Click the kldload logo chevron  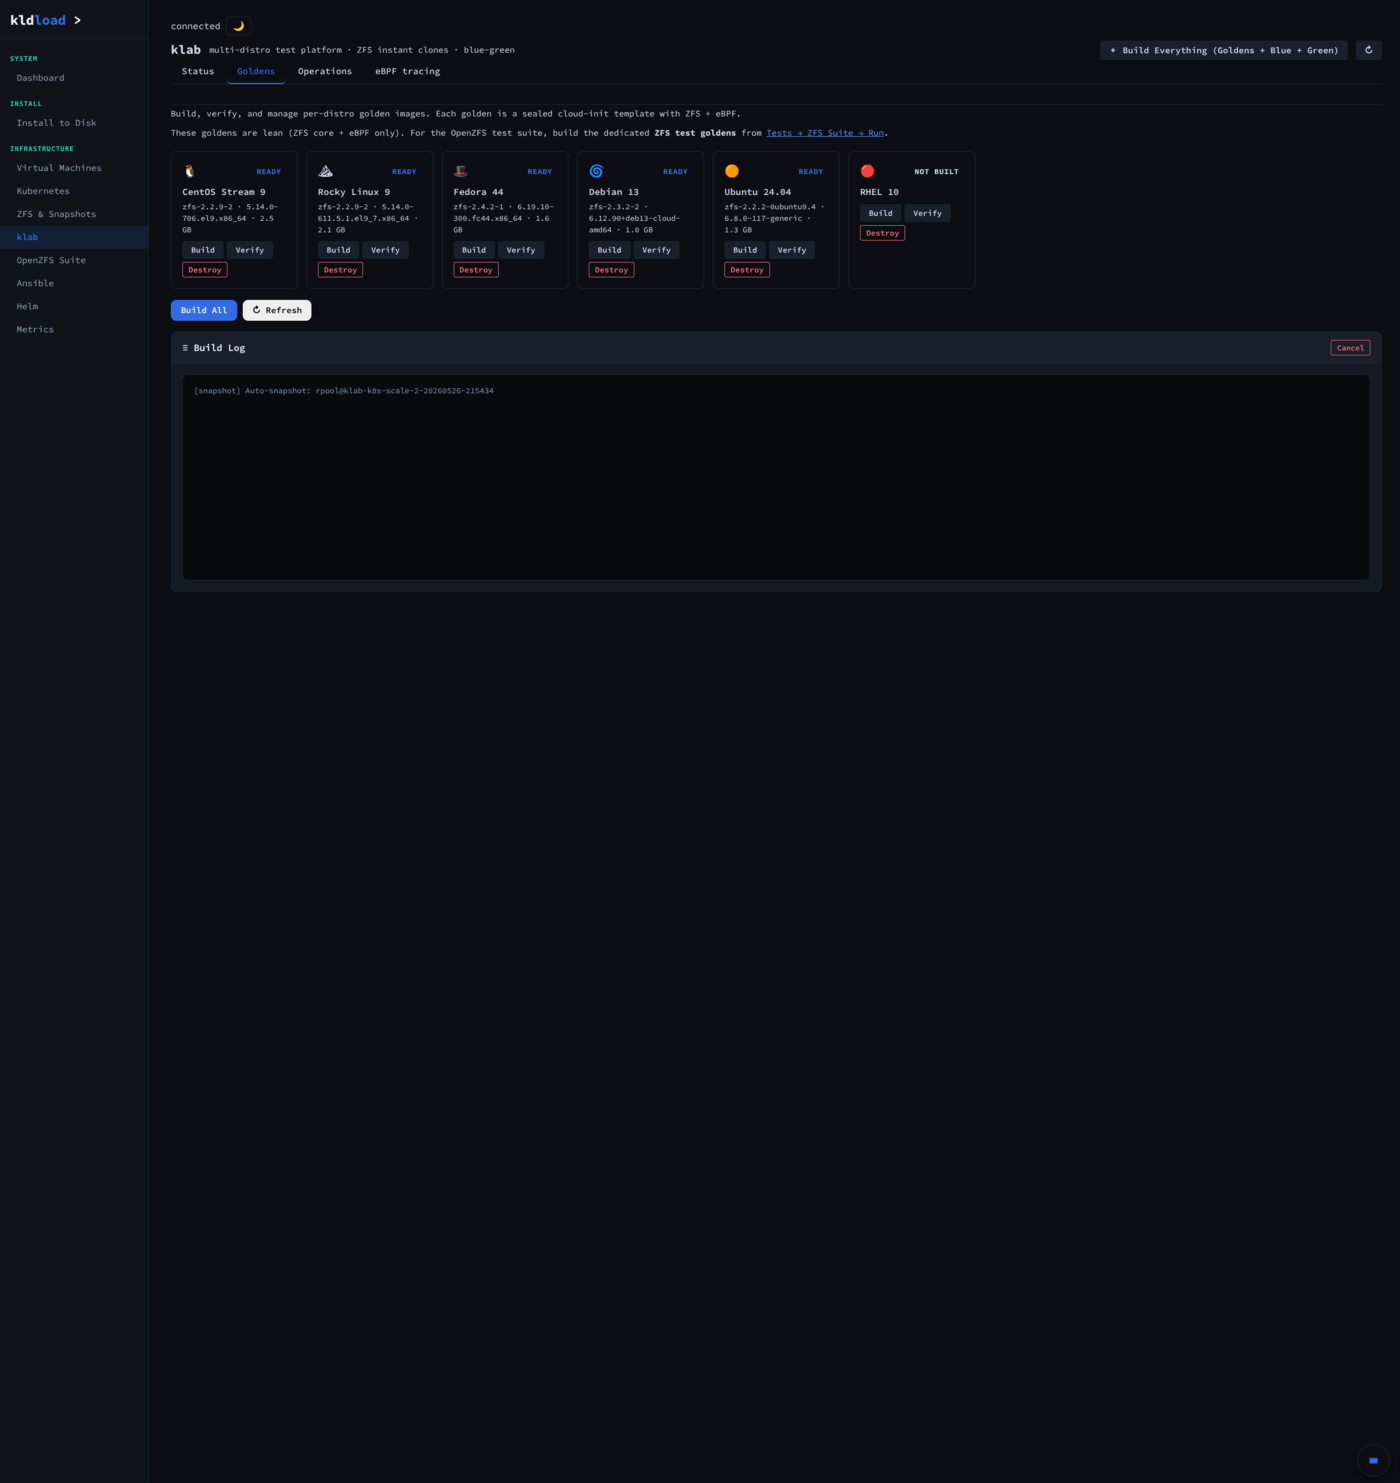(x=77, y=20)
